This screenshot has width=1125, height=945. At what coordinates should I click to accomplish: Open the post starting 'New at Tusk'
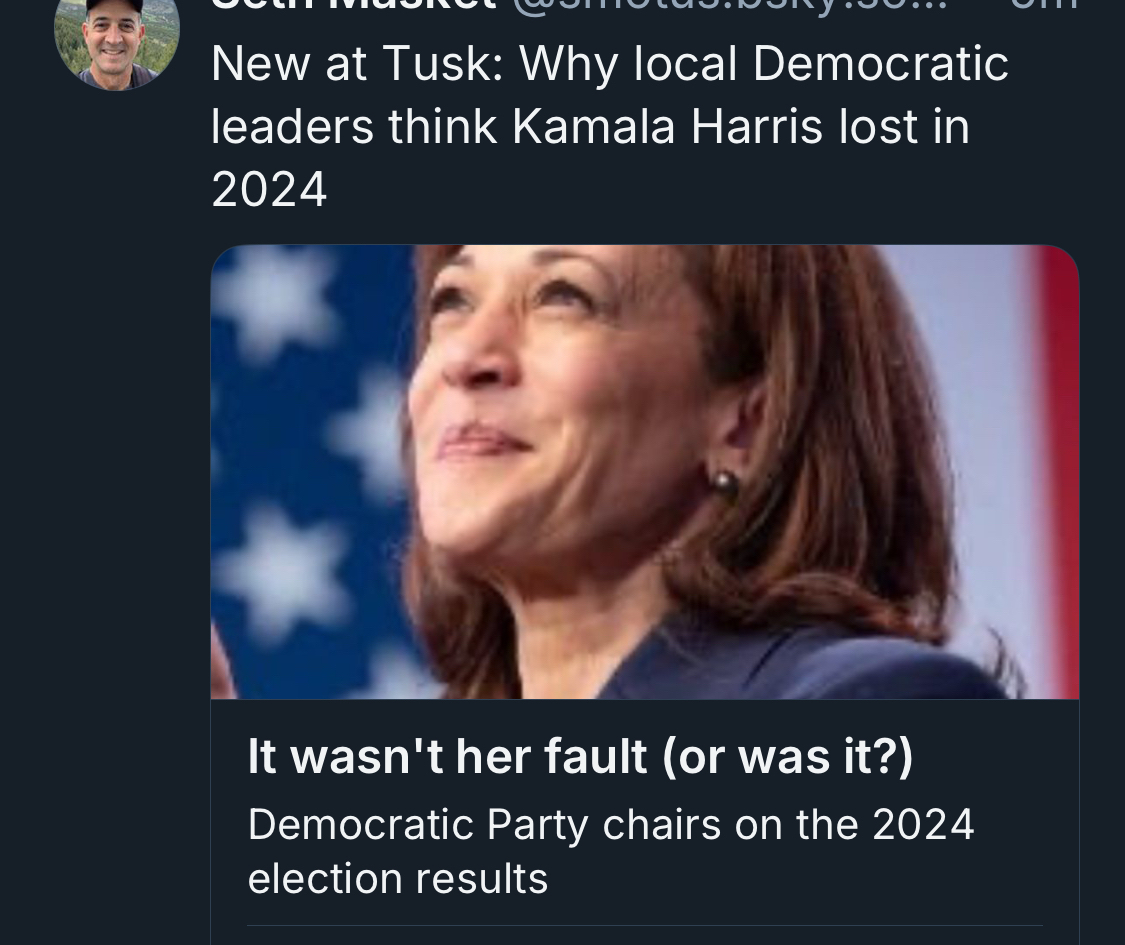coord(609,65)
